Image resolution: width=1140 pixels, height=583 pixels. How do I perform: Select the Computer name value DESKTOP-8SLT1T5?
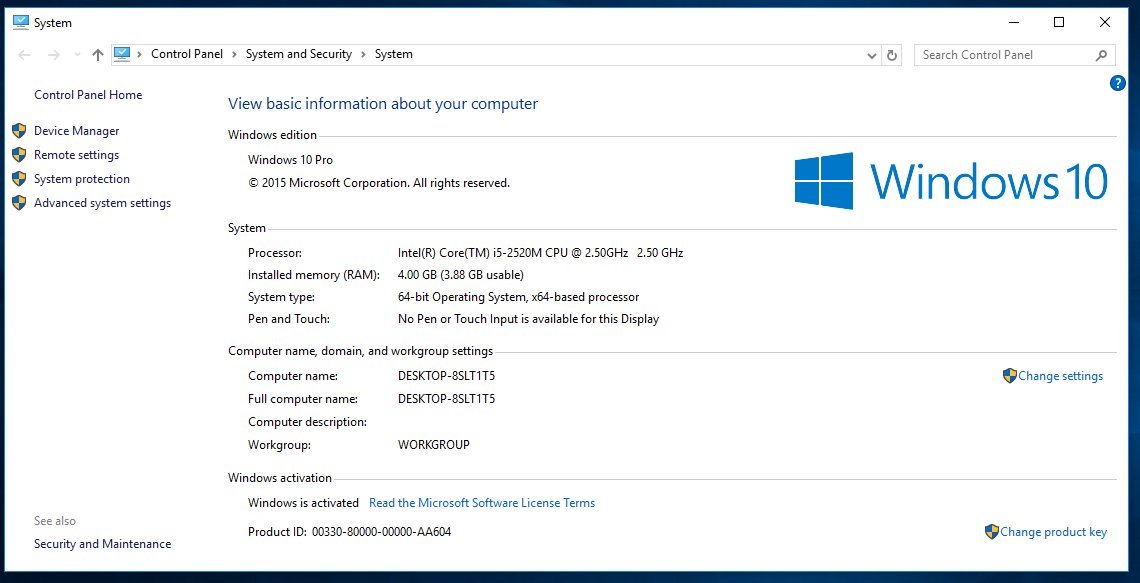446,376
